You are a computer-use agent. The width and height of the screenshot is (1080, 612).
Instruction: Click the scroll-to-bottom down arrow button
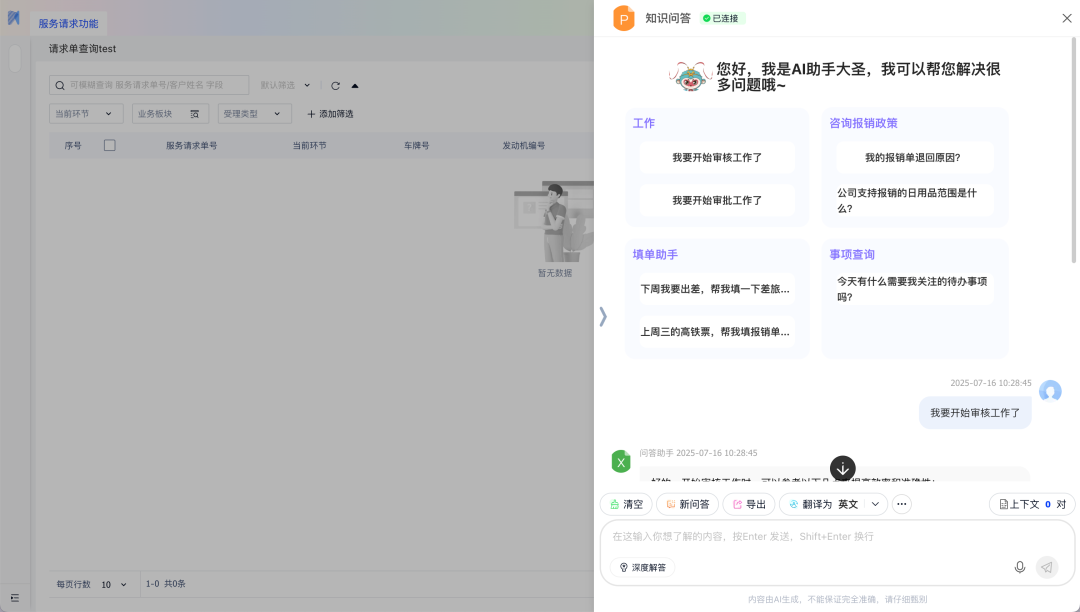pos(843,468)
